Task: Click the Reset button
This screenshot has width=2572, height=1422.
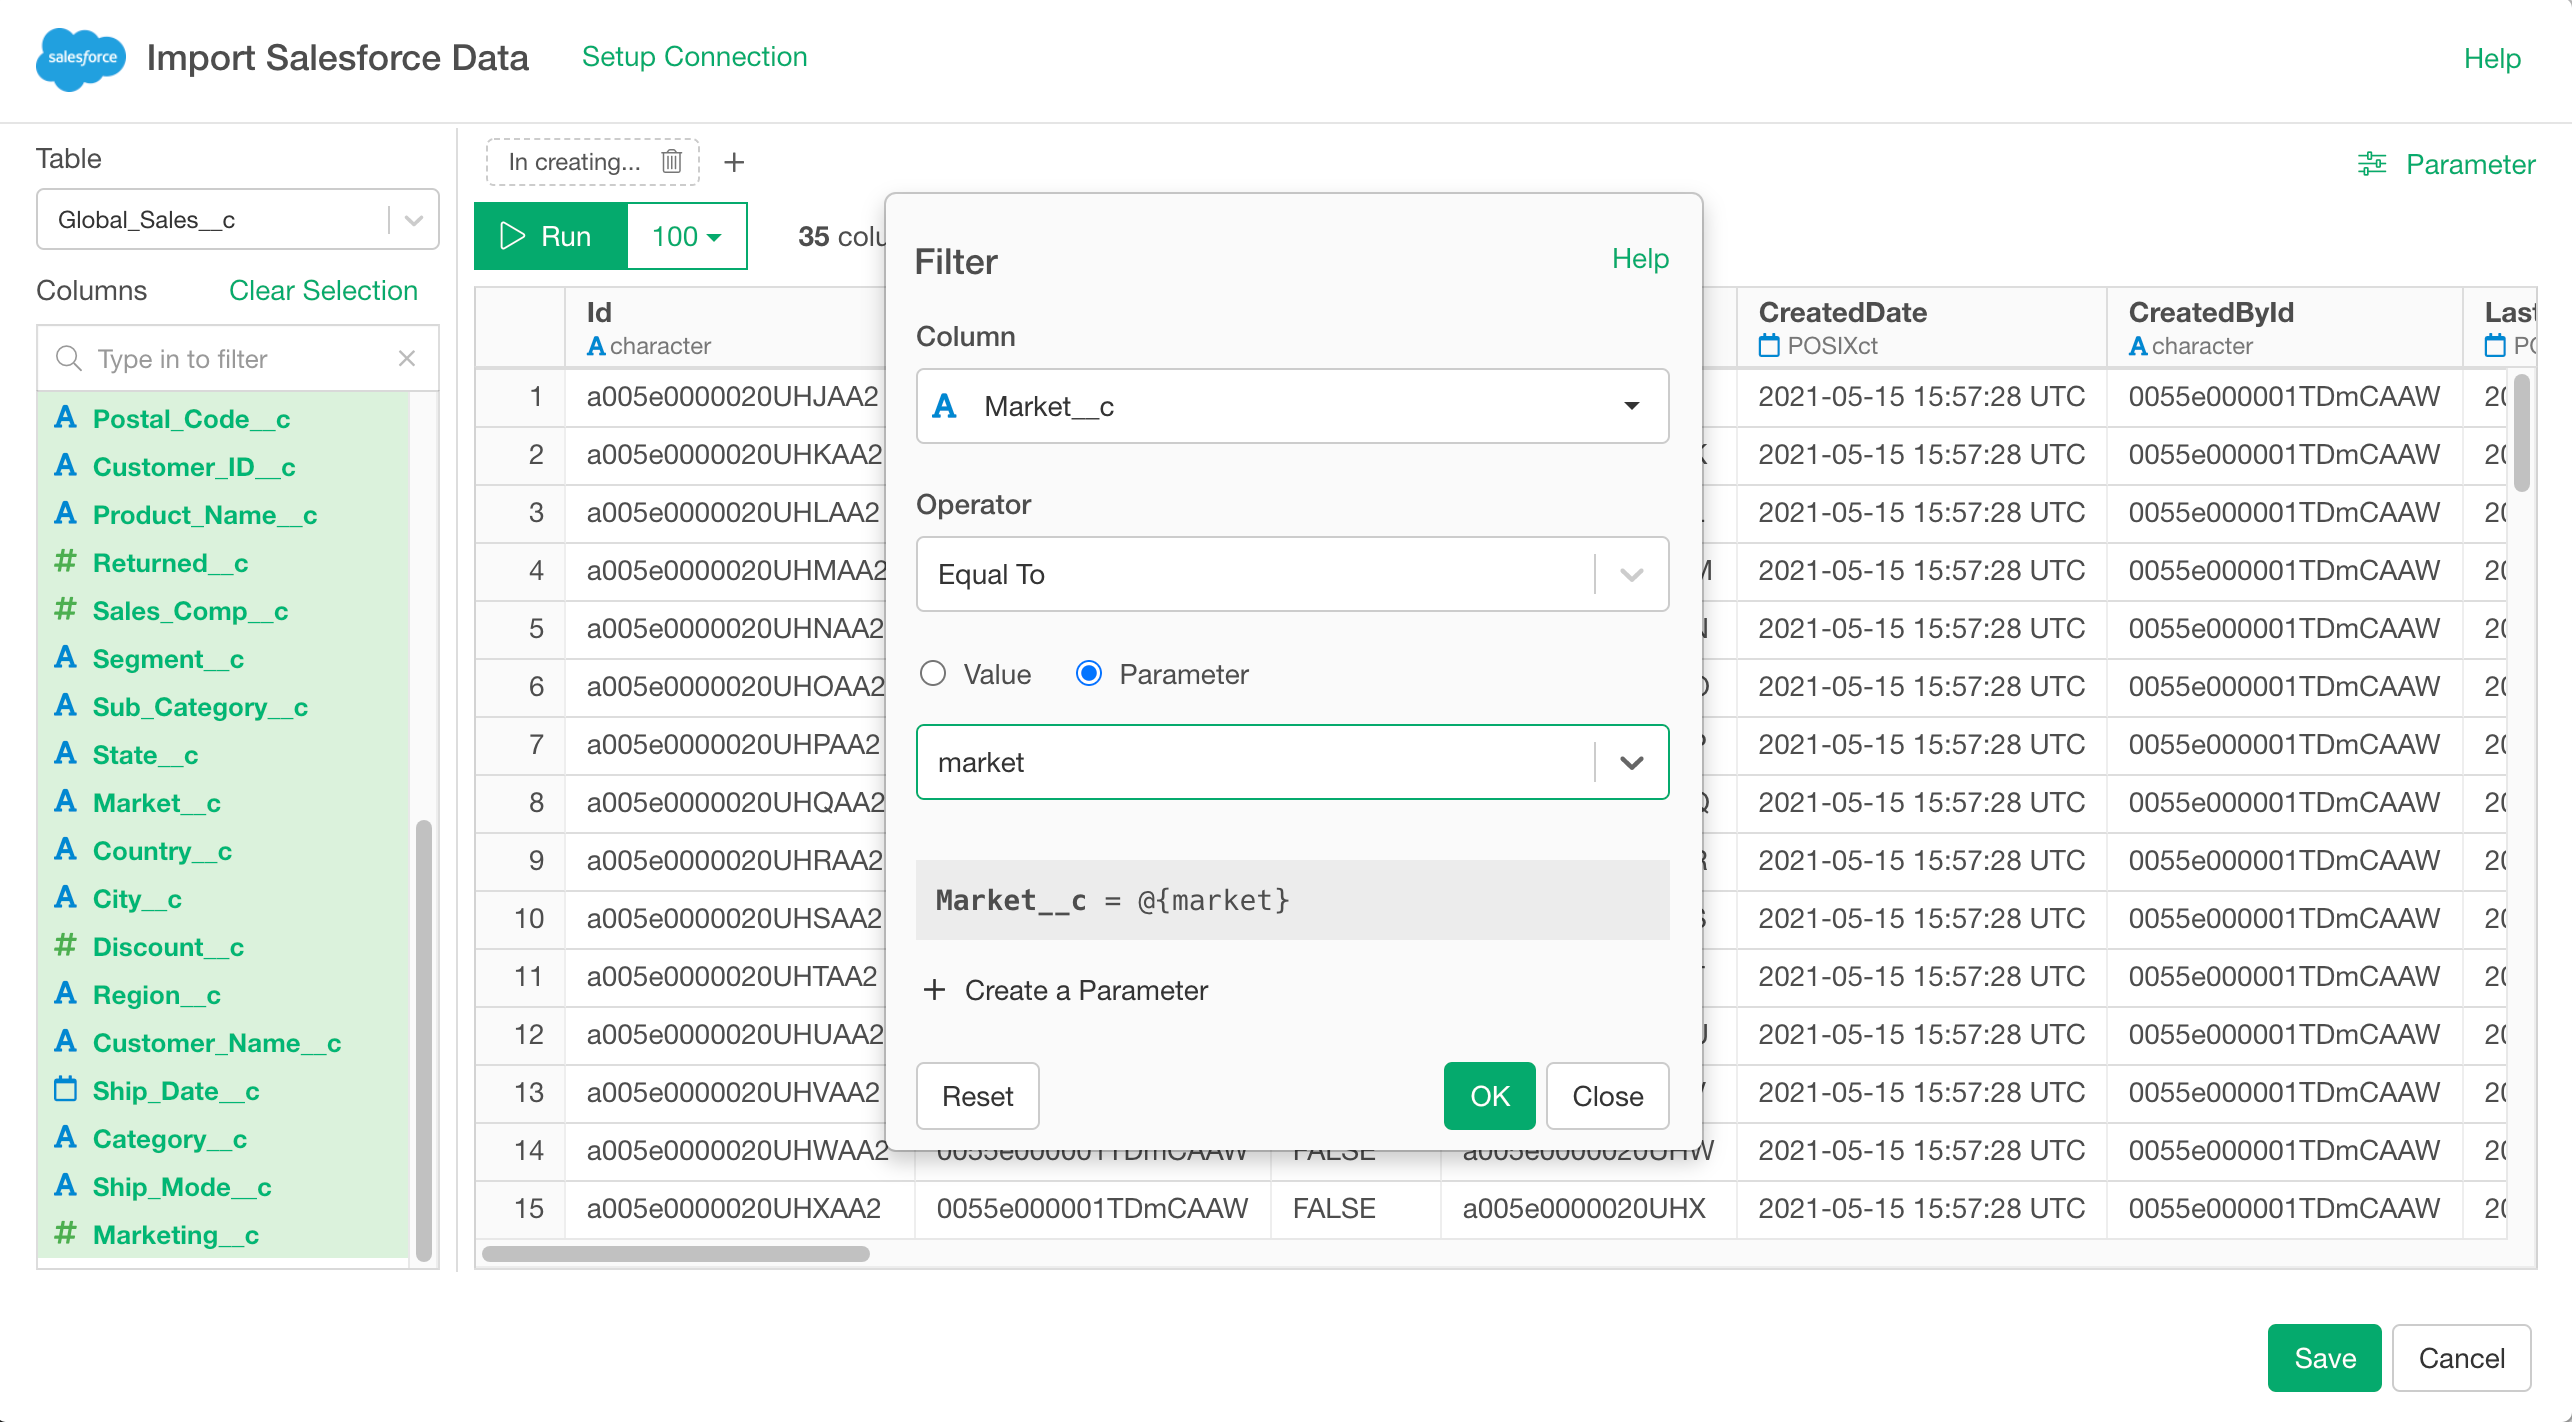Action: (977, 1096)
